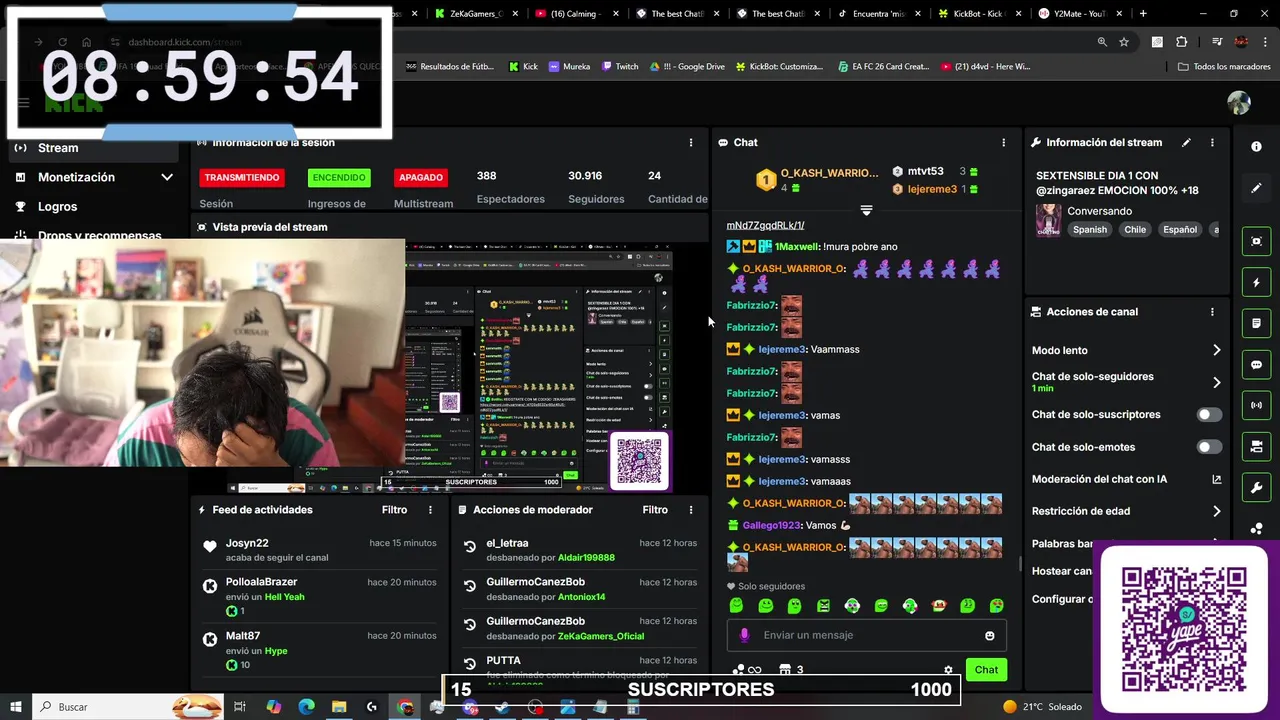Click 21°C Soleado weather widget
The image size is (1280, 720).
(1043, 707)
